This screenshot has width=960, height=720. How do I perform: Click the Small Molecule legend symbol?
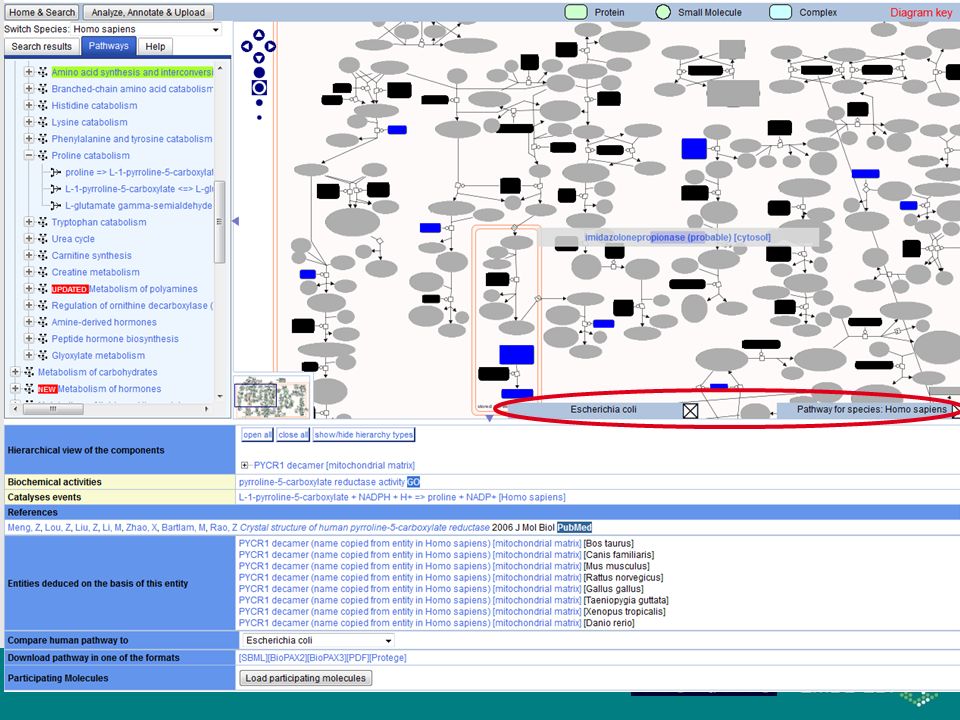click(x=662, y=12)
